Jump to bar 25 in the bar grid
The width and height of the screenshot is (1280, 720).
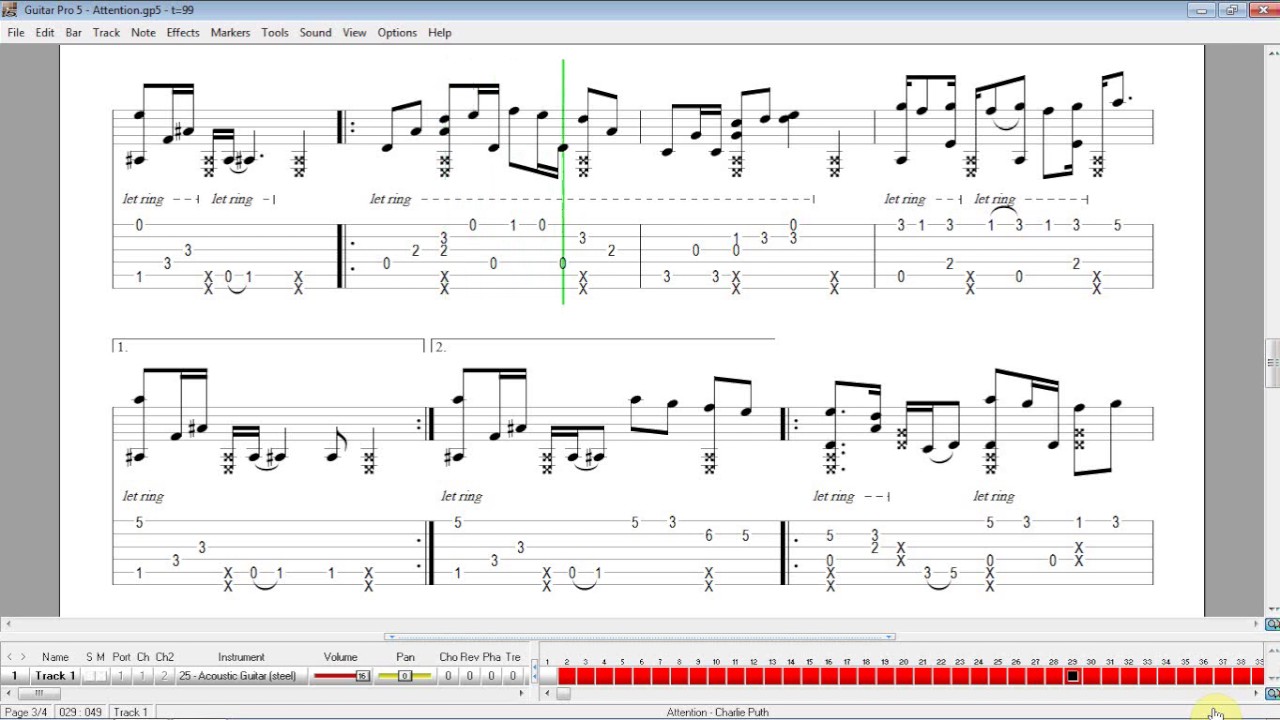point(997,676)
